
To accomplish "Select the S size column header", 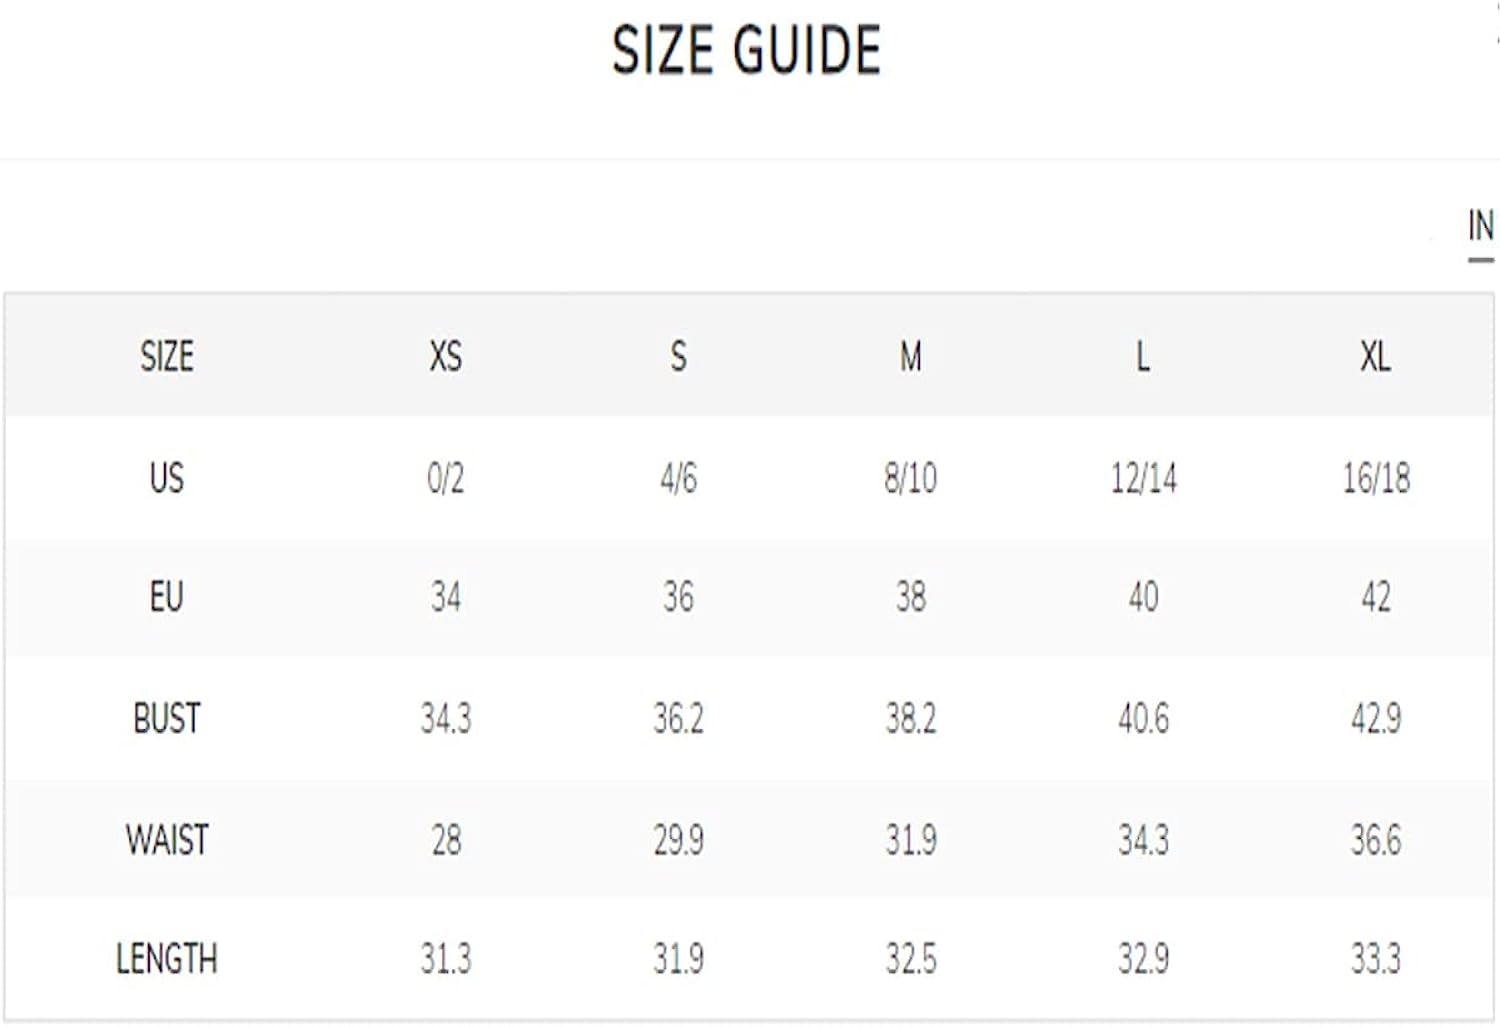I will [x=678, y=356].
